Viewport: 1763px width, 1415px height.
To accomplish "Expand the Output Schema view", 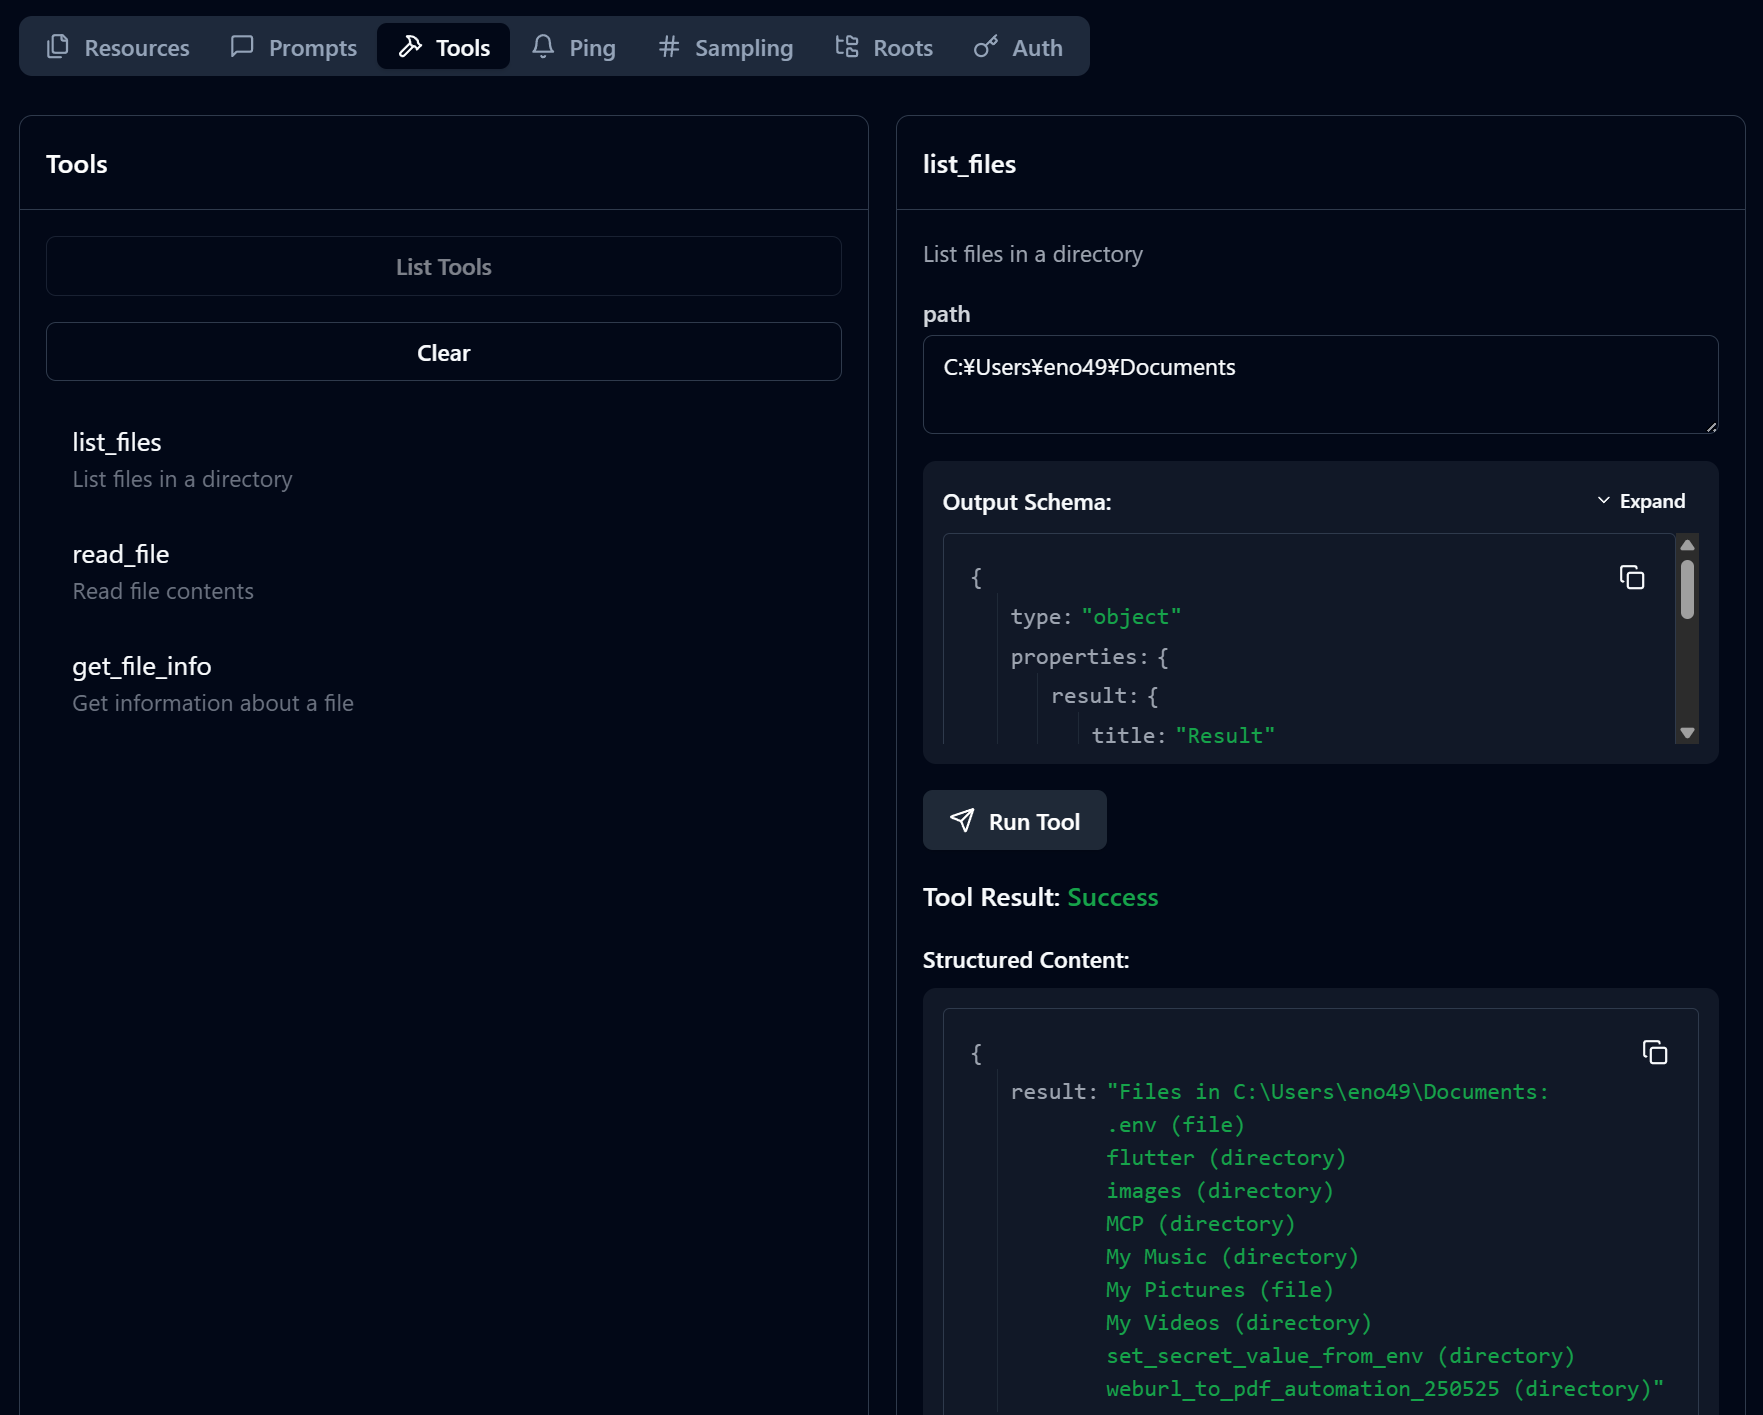I will 1640,500.
